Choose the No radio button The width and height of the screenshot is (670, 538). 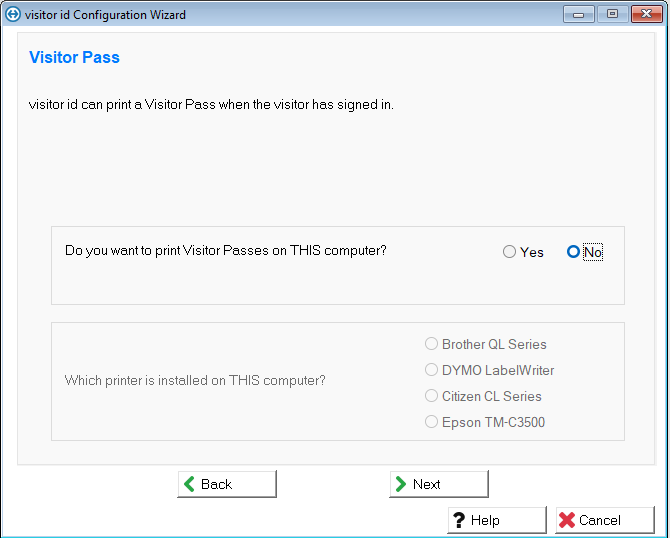(x=573, y=252)
